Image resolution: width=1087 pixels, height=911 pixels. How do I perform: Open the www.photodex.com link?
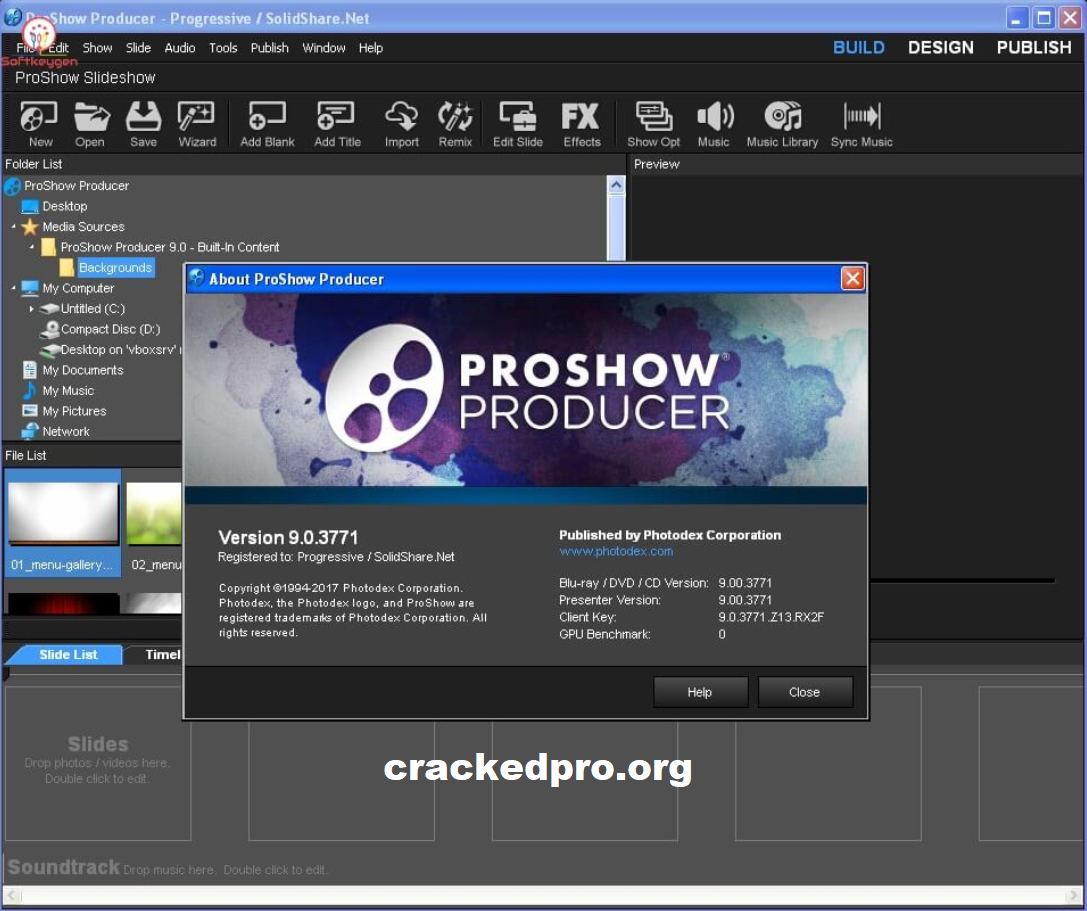point(616,551)
